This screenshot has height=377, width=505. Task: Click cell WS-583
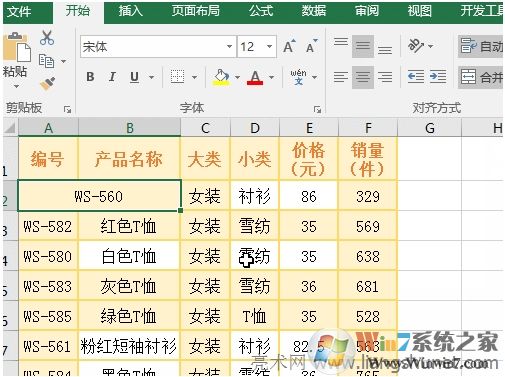coord(48,286)
